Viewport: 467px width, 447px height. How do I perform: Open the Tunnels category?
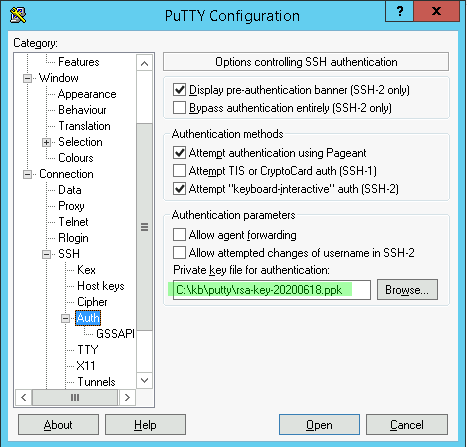point(96,382)
